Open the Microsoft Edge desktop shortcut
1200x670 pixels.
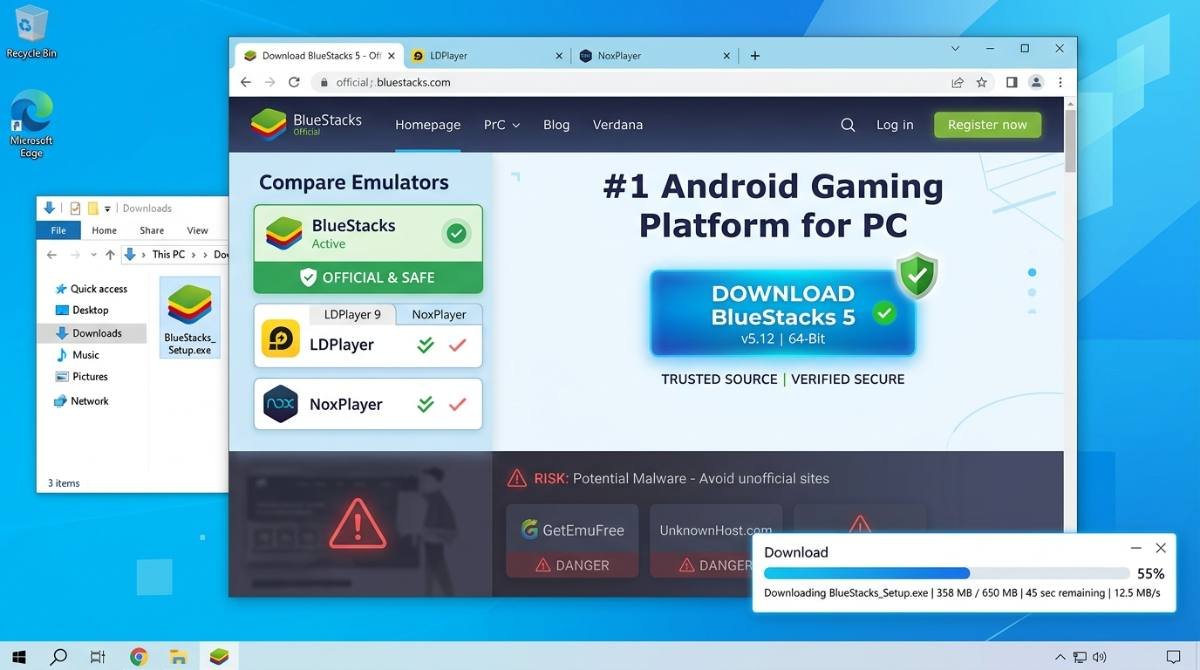pyautogui.click(x=31, y=124)
